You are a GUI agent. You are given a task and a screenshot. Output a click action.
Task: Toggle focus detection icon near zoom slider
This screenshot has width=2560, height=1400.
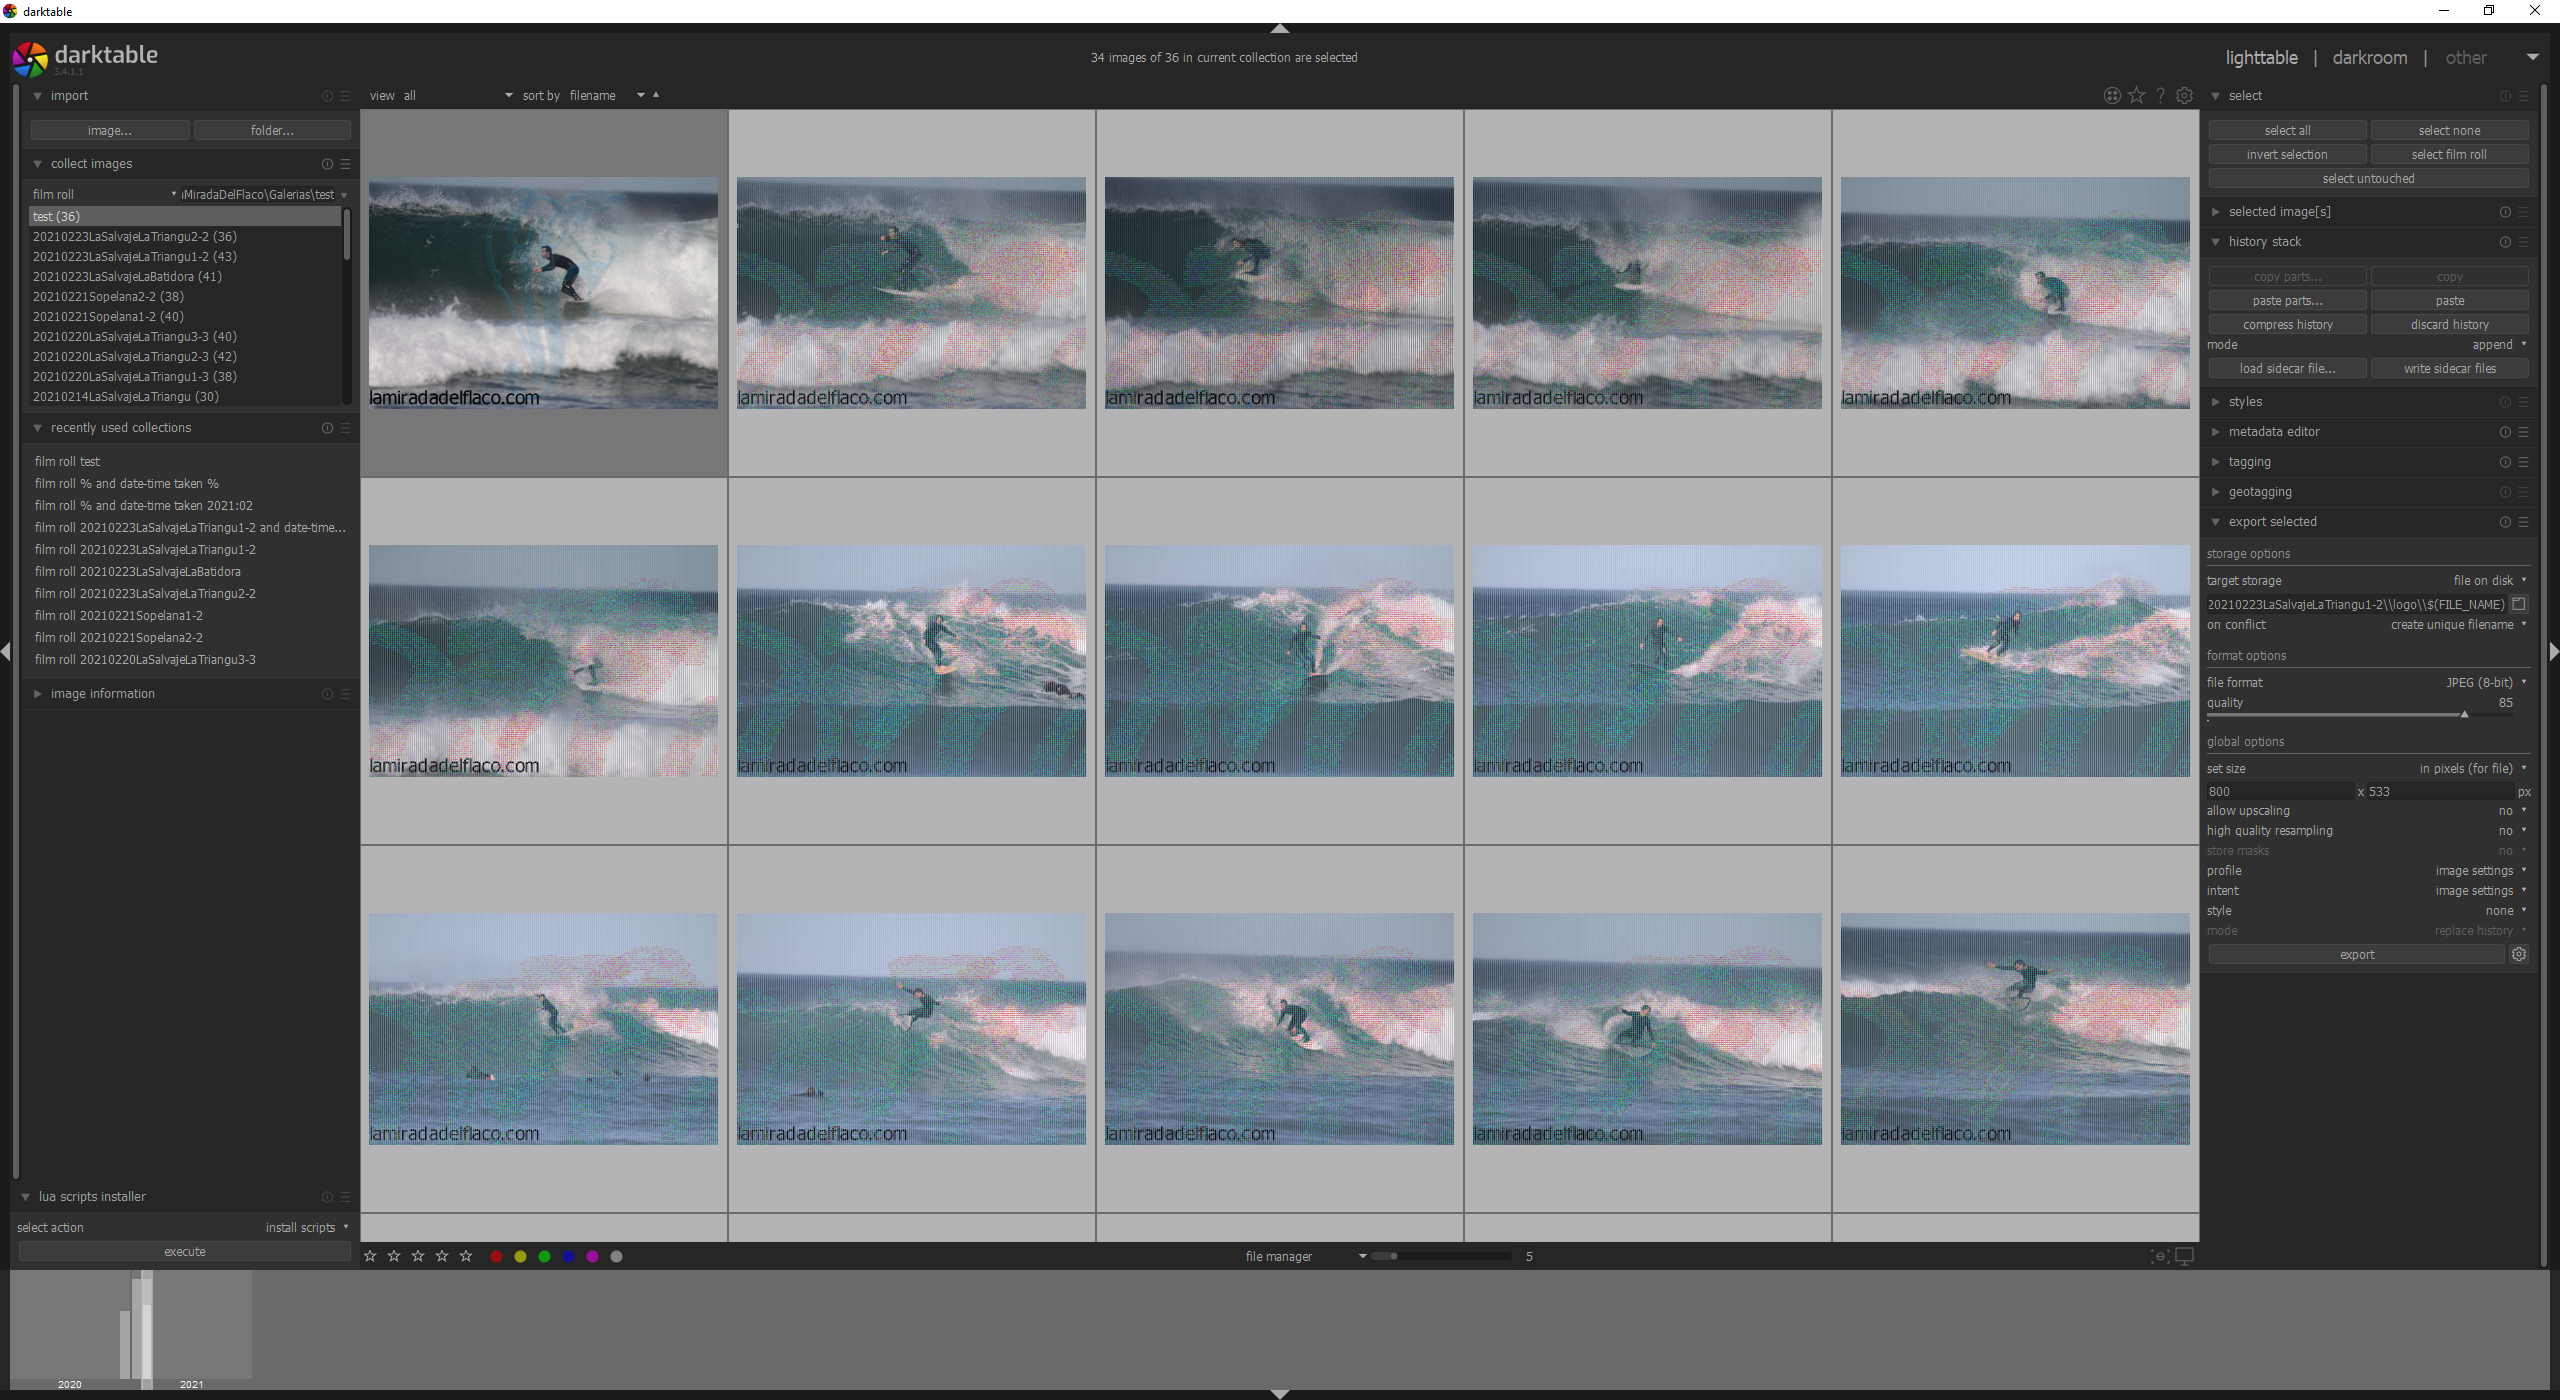click(x=2158, y=1257)
